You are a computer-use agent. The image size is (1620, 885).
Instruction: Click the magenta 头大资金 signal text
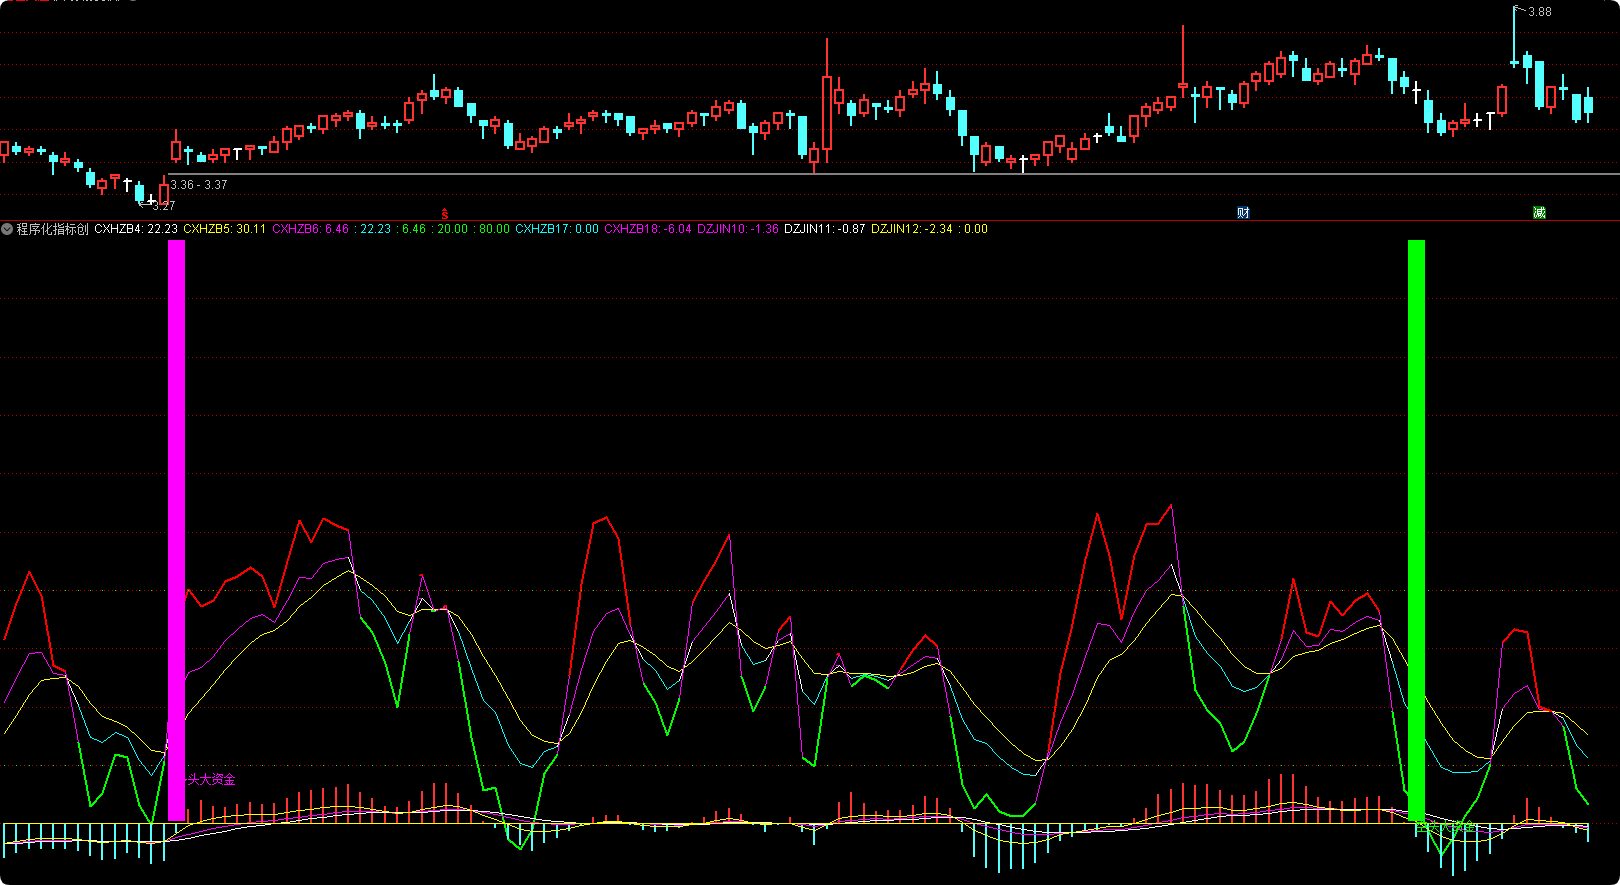click(211, 780)
